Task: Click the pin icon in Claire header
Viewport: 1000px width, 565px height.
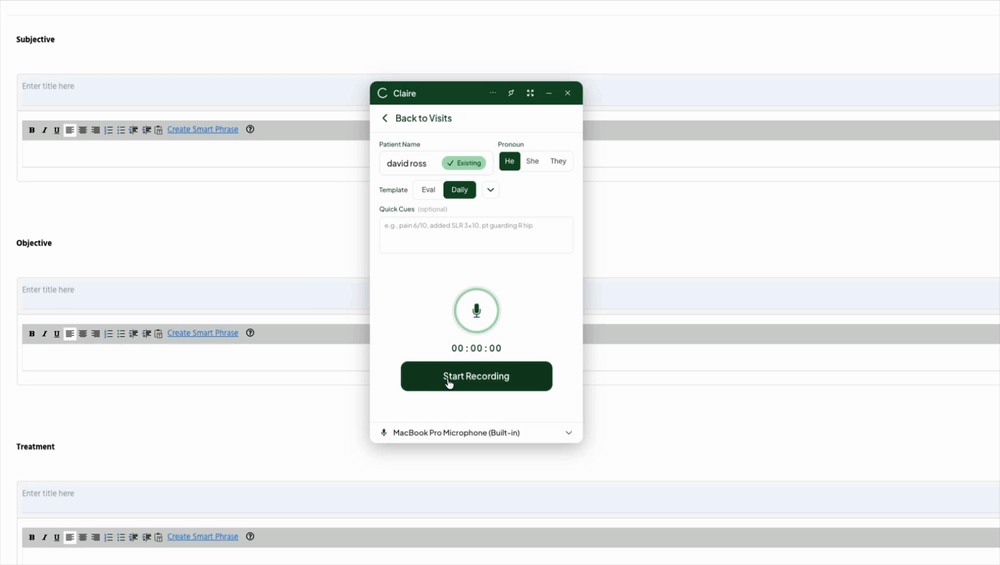Action: (511, 93)
